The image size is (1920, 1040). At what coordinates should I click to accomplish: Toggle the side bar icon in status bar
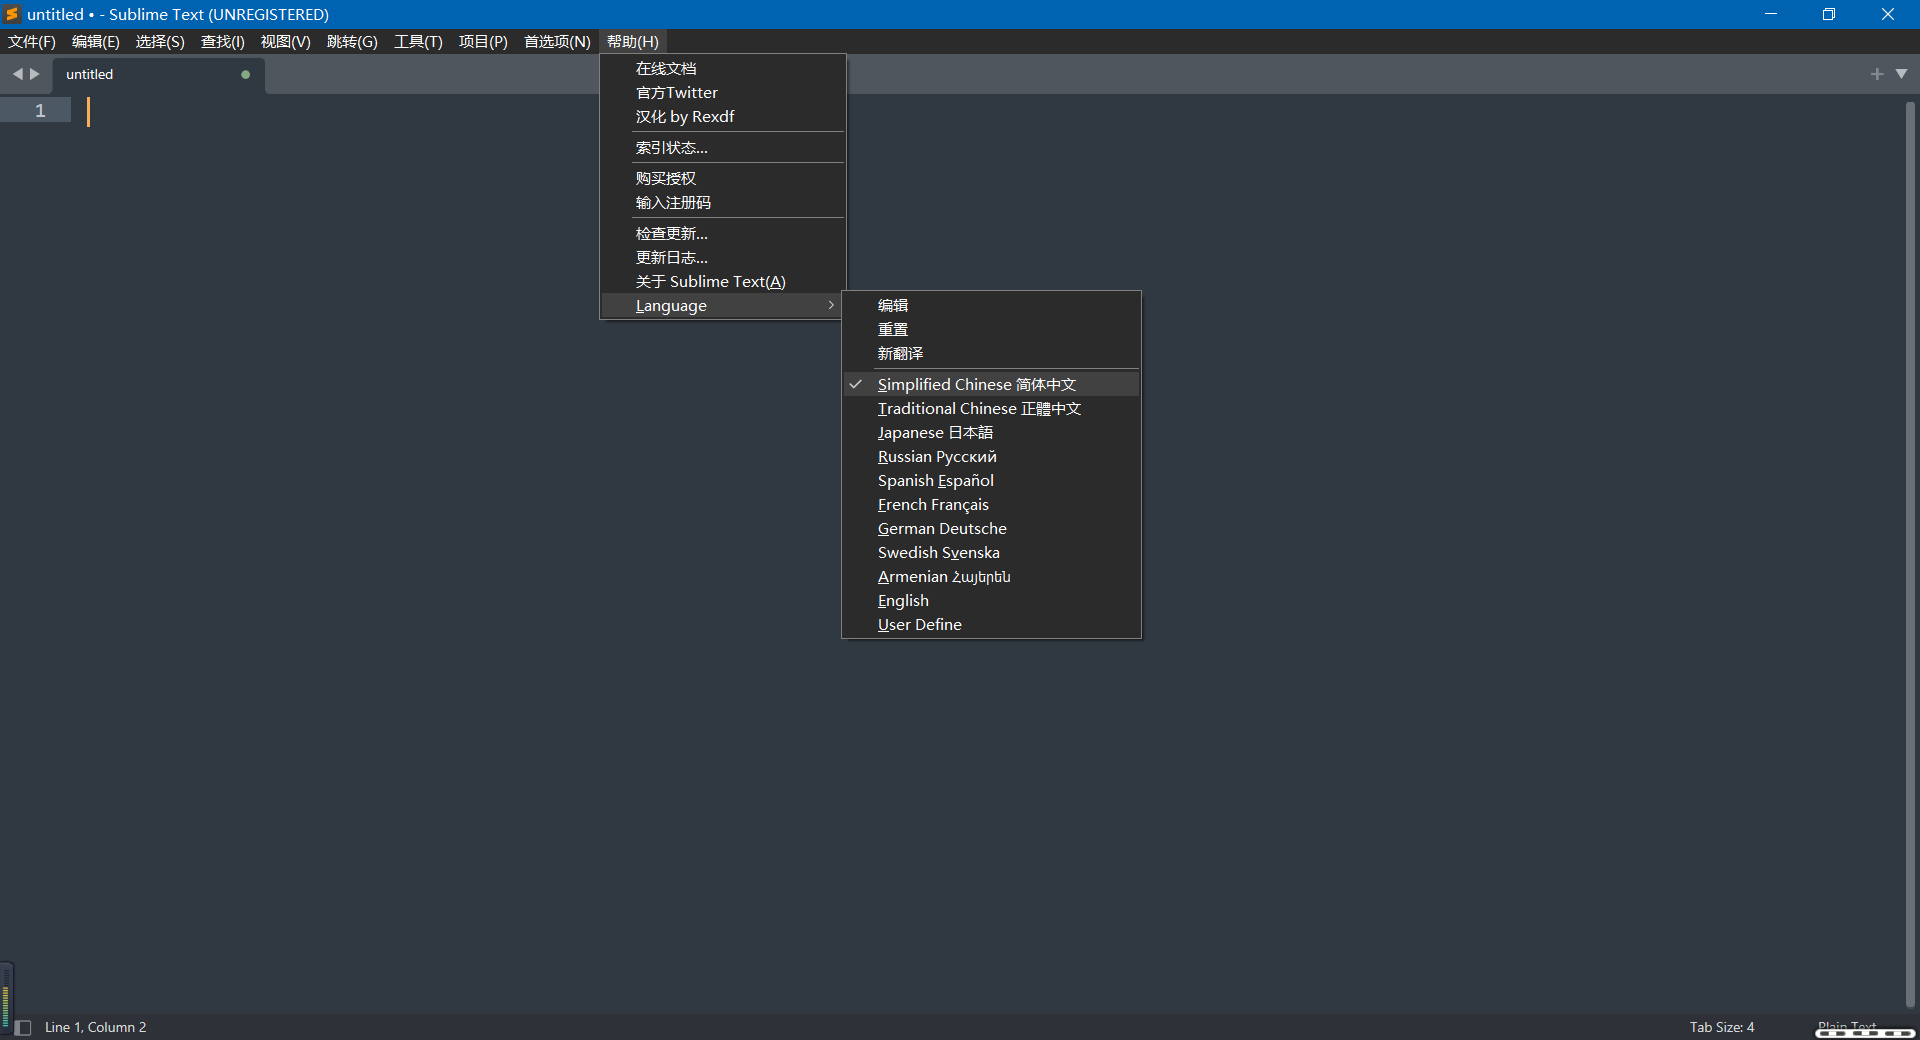[x=23, y=1027]
